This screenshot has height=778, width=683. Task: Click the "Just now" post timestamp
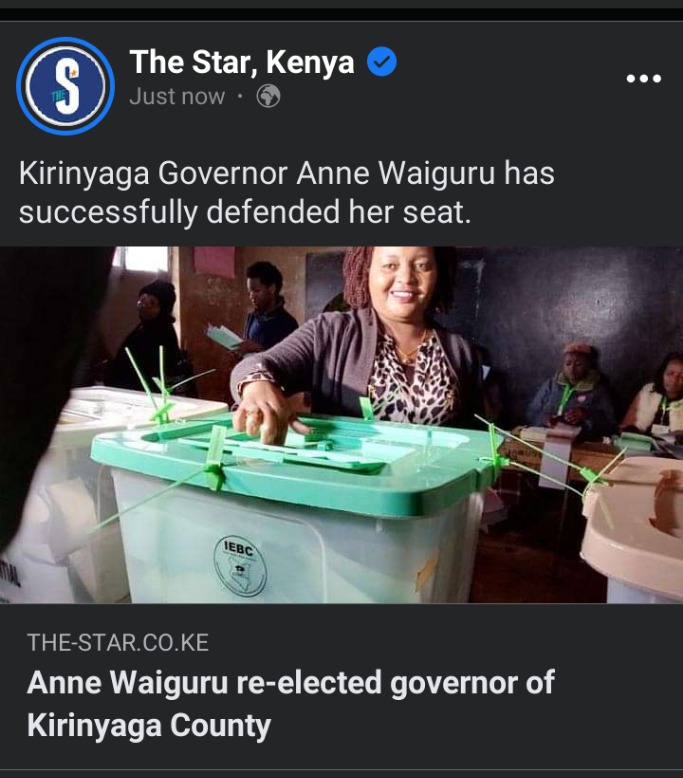point(177,96)
